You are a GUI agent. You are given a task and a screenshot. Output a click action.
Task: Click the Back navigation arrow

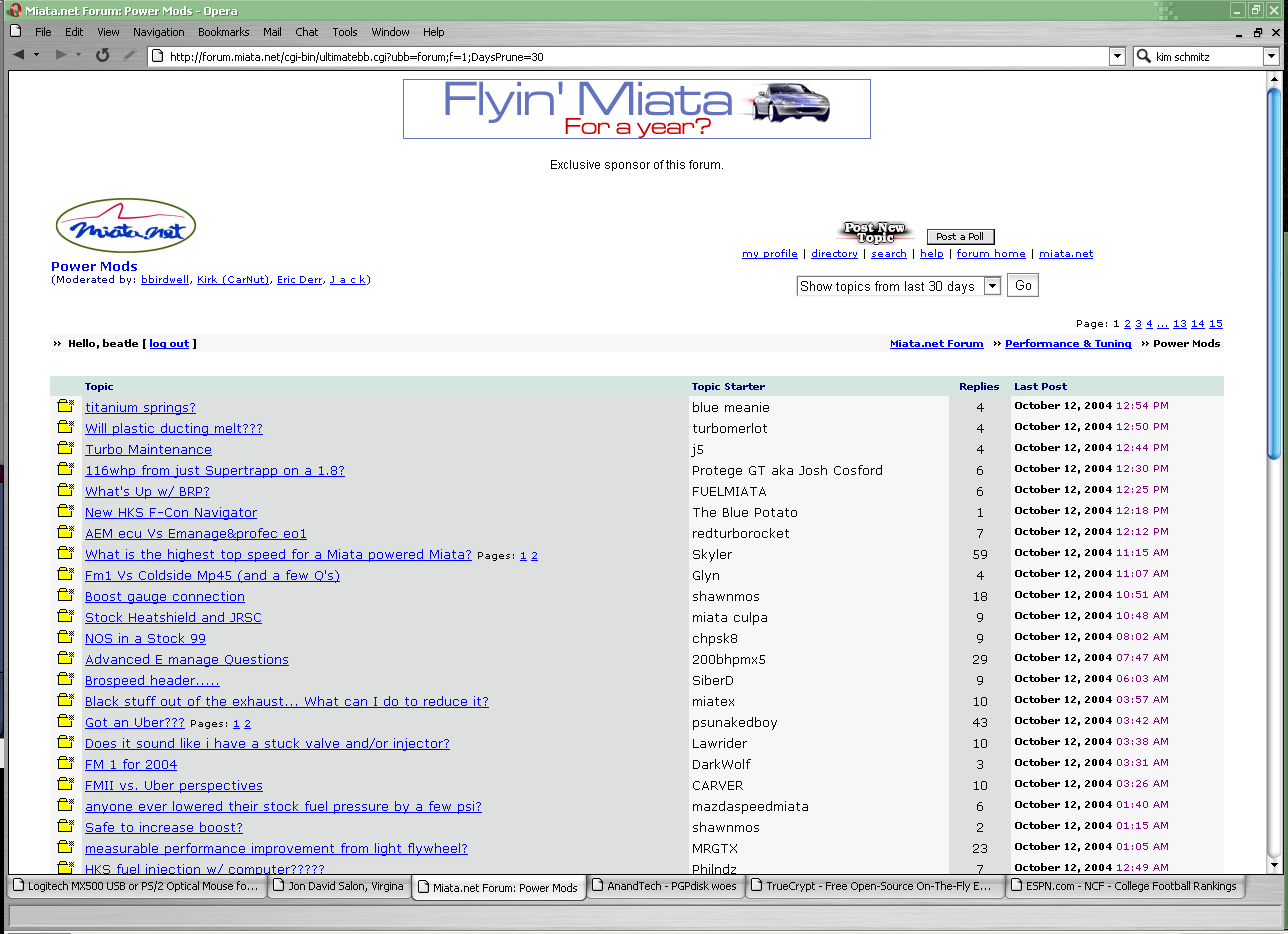(x=19, y=55)
